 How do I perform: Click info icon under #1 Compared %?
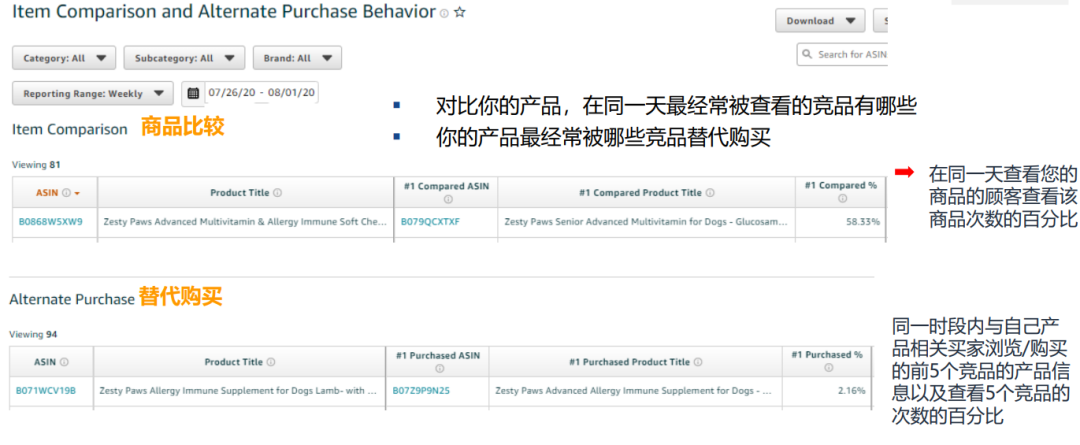[842, 199]
